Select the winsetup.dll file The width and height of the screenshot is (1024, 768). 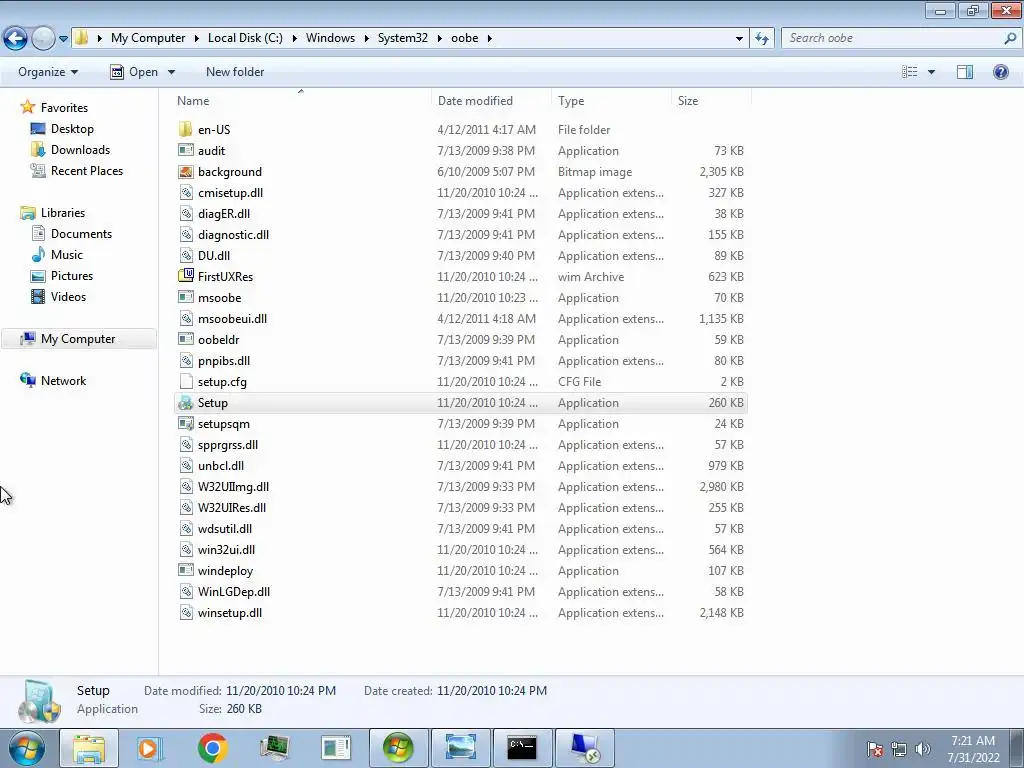(x=230, y=613)
